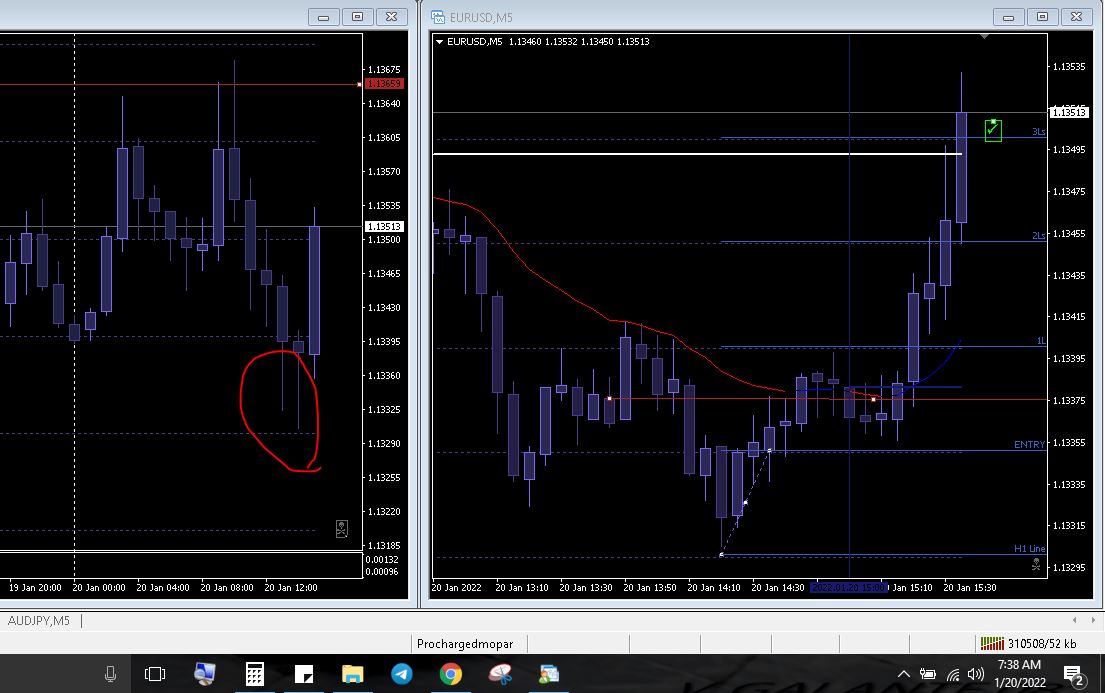Click the 20 Jan 13:10 time label
1105x693 pixels.
pyautogui.click(x=521, y=587)
